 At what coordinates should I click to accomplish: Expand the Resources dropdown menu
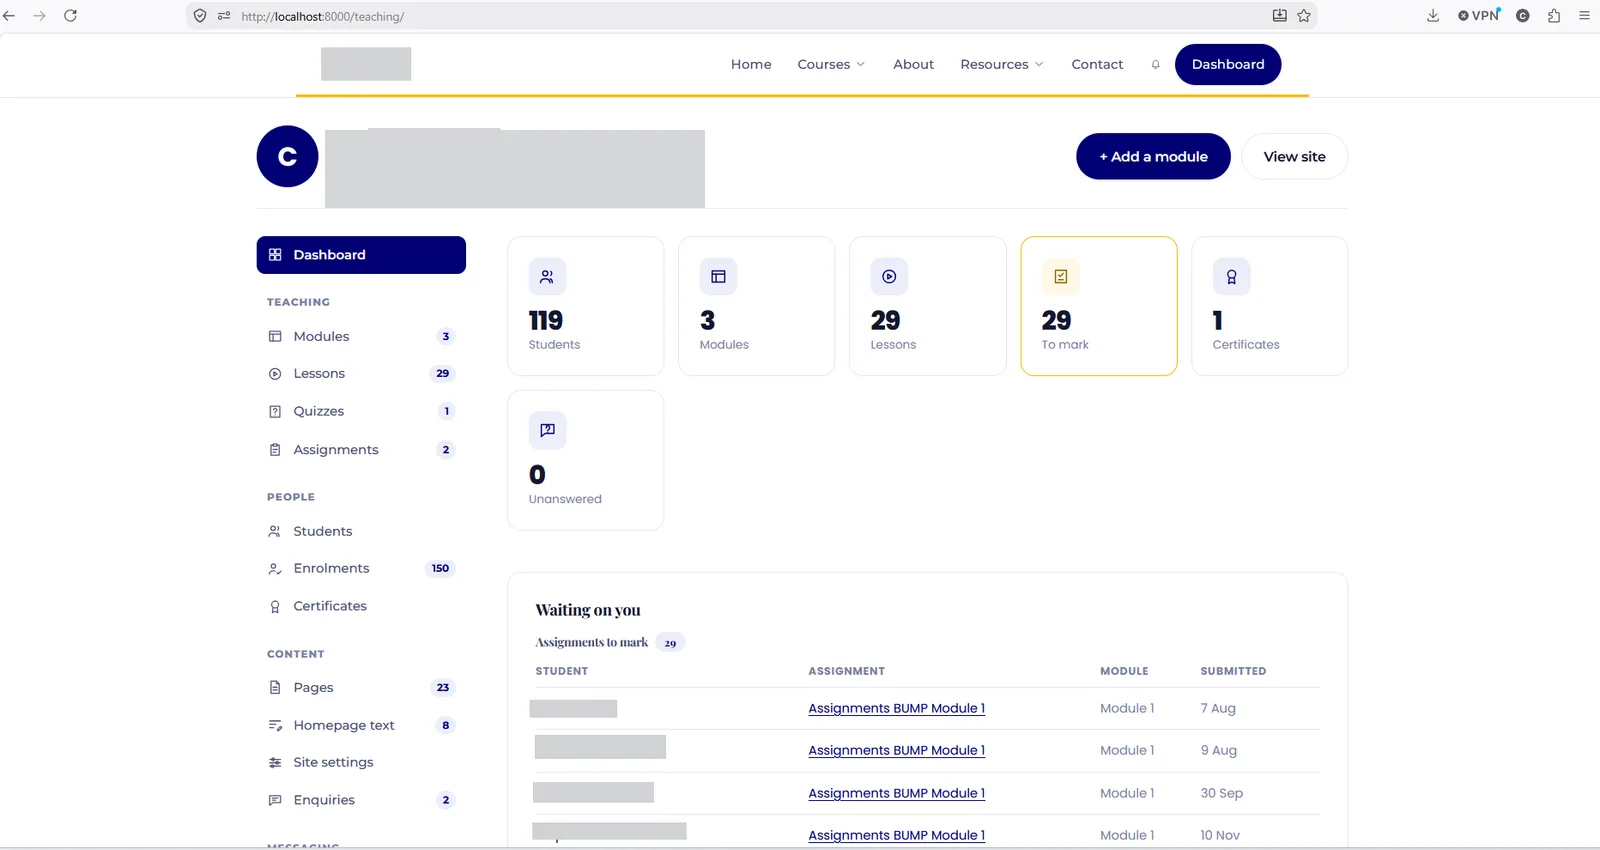coord(1002,64)
